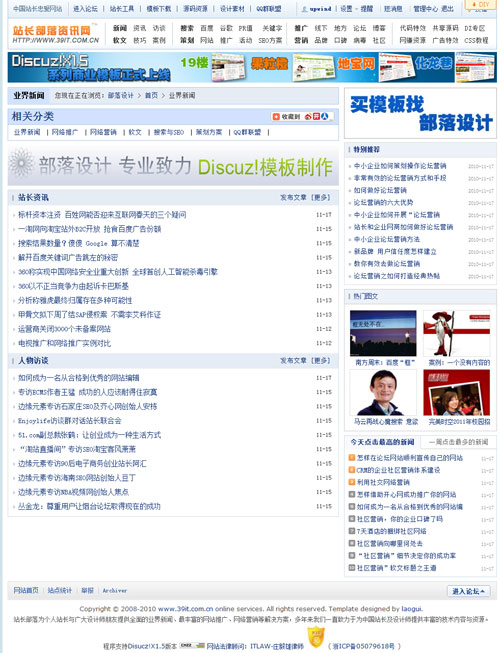This screenshot has height=653, width=500.
Task: Expand the 进入论坛 footer dropdown button
Action: [x=468, y=591]
